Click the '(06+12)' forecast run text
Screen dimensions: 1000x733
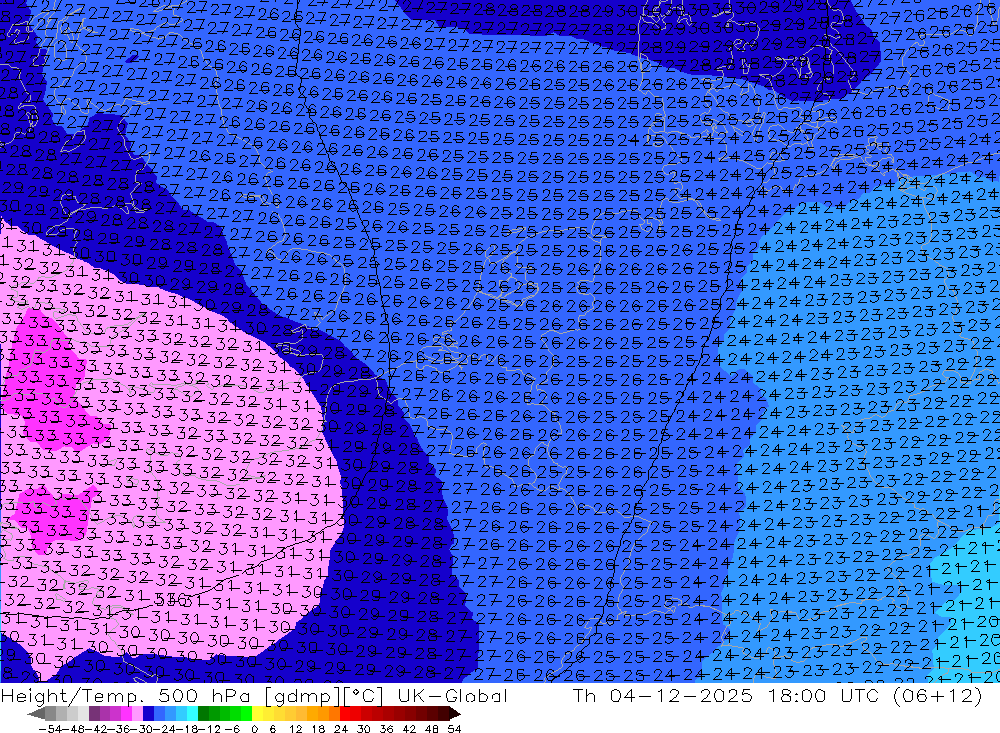[x=940, y=695]
